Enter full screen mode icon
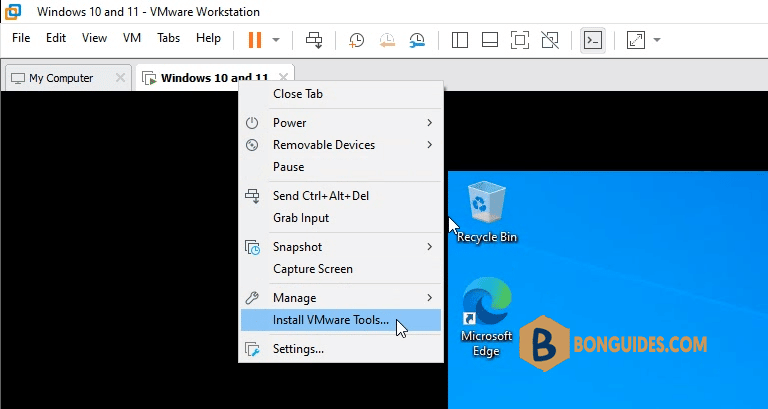 (520, 40)
